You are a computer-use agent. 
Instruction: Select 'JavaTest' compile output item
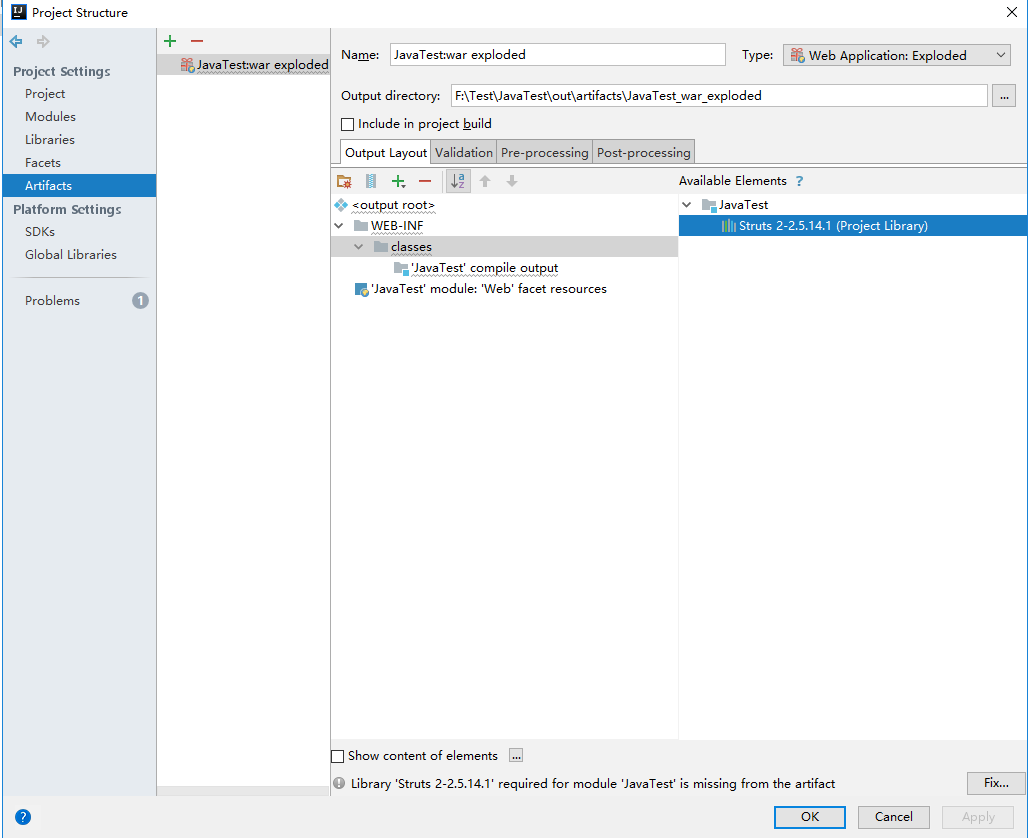point(484,268)
